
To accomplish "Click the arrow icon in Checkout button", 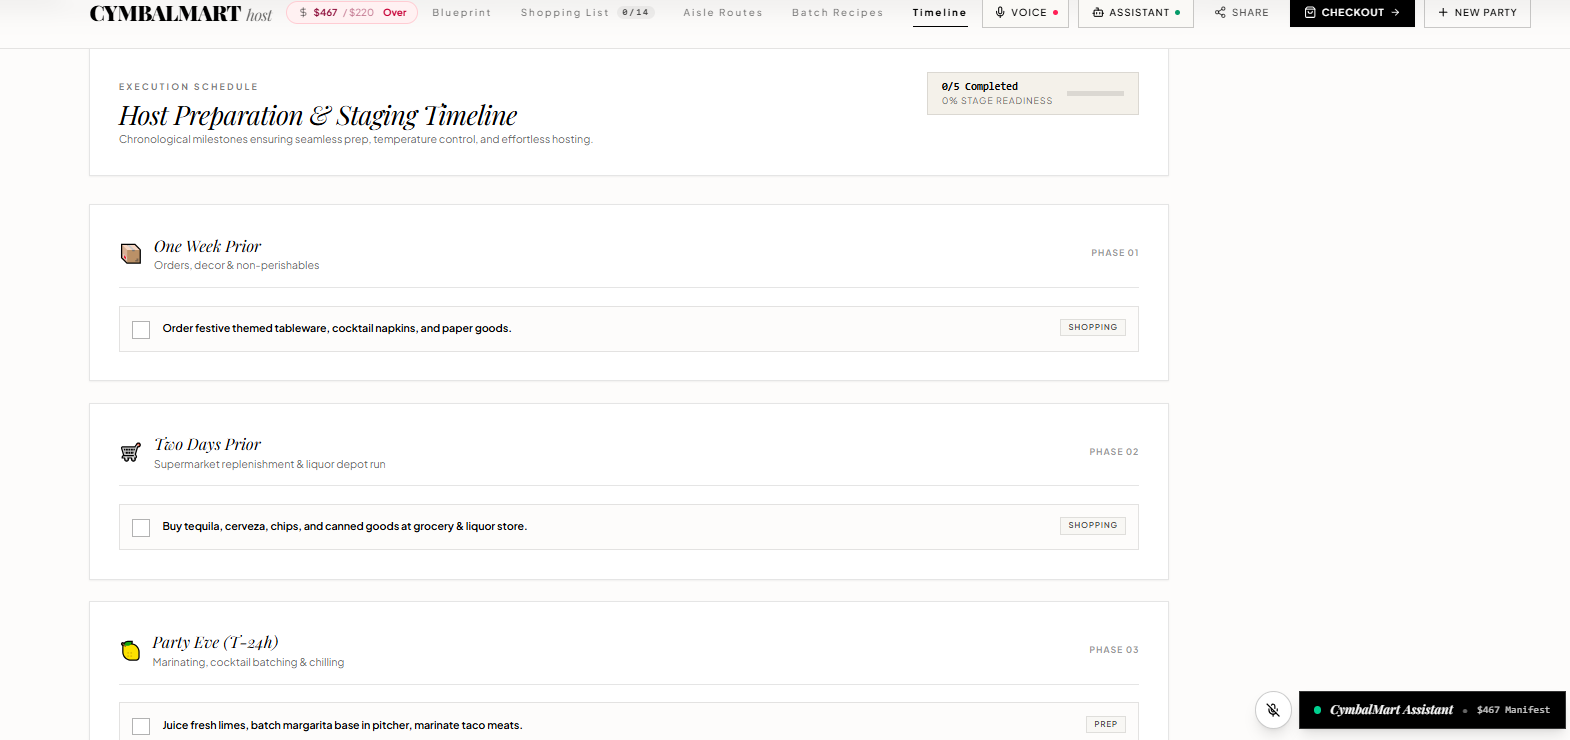I will pyautogui.click(x=1395, y=13).
